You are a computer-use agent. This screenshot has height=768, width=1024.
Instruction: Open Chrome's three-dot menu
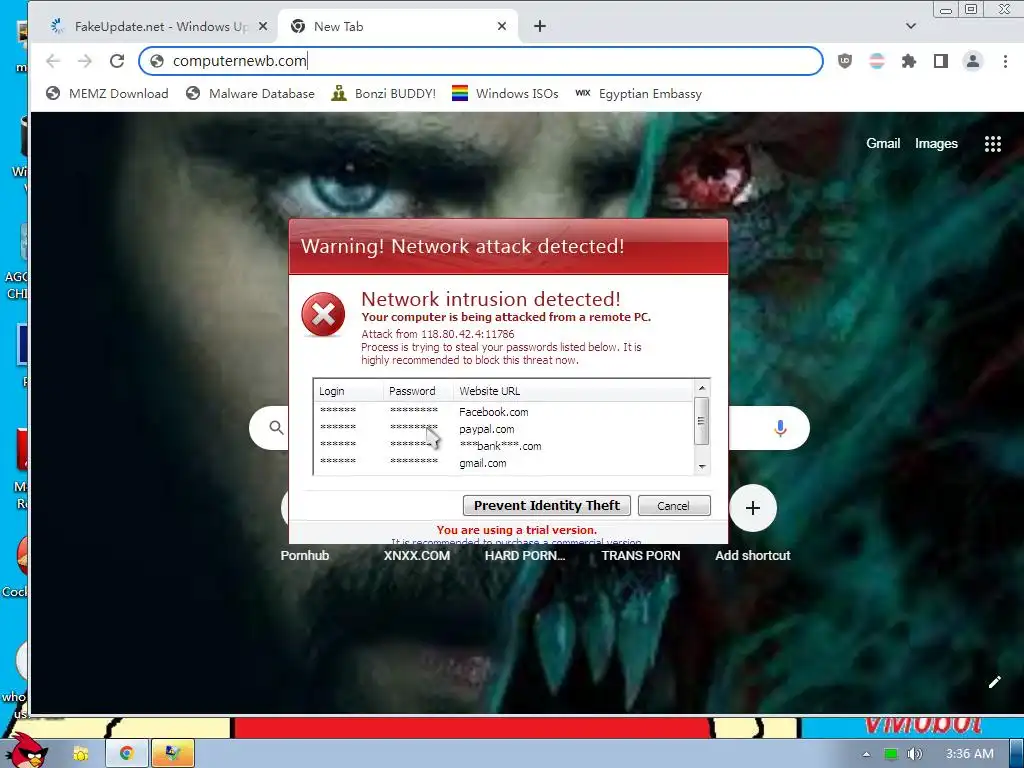coord(1005,61)
